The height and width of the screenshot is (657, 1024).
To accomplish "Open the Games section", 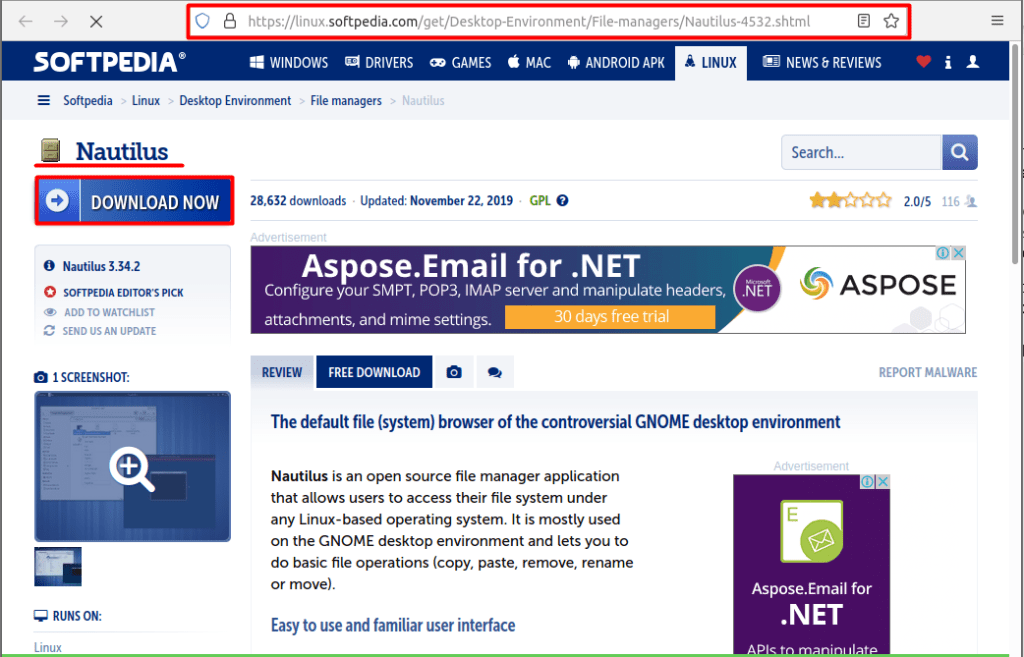I will click(x=460, y=62).
